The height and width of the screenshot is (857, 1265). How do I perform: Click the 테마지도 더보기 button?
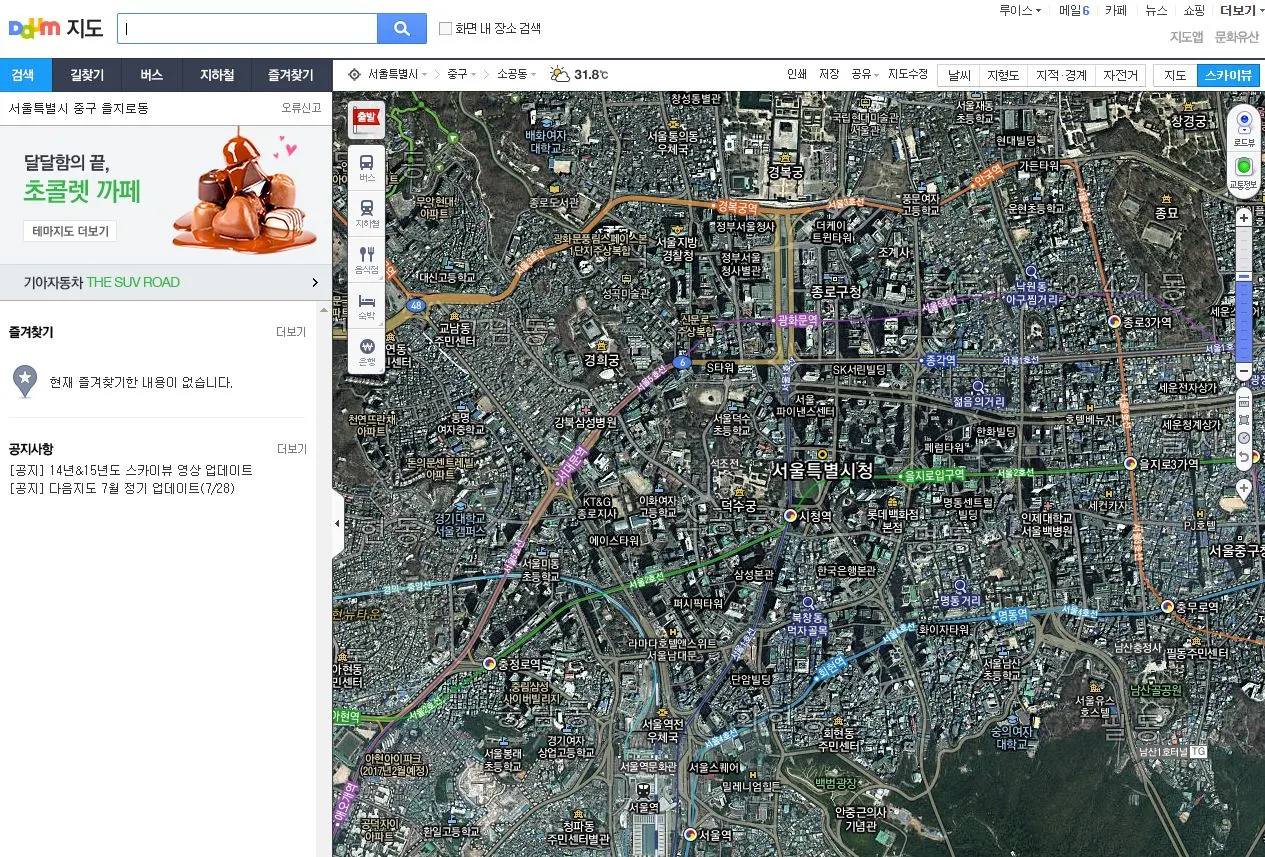(x=70, y=231)
